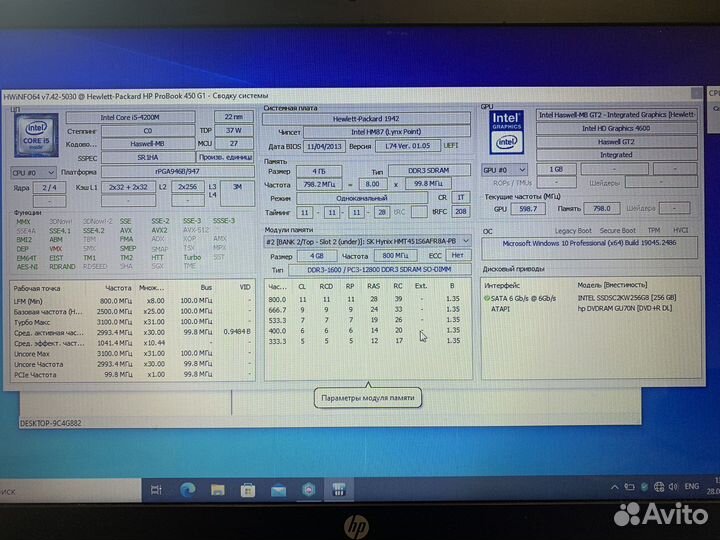Click the '333.3' memory timing row
This screenshot has width=720, height=540.
pos(368,341)
